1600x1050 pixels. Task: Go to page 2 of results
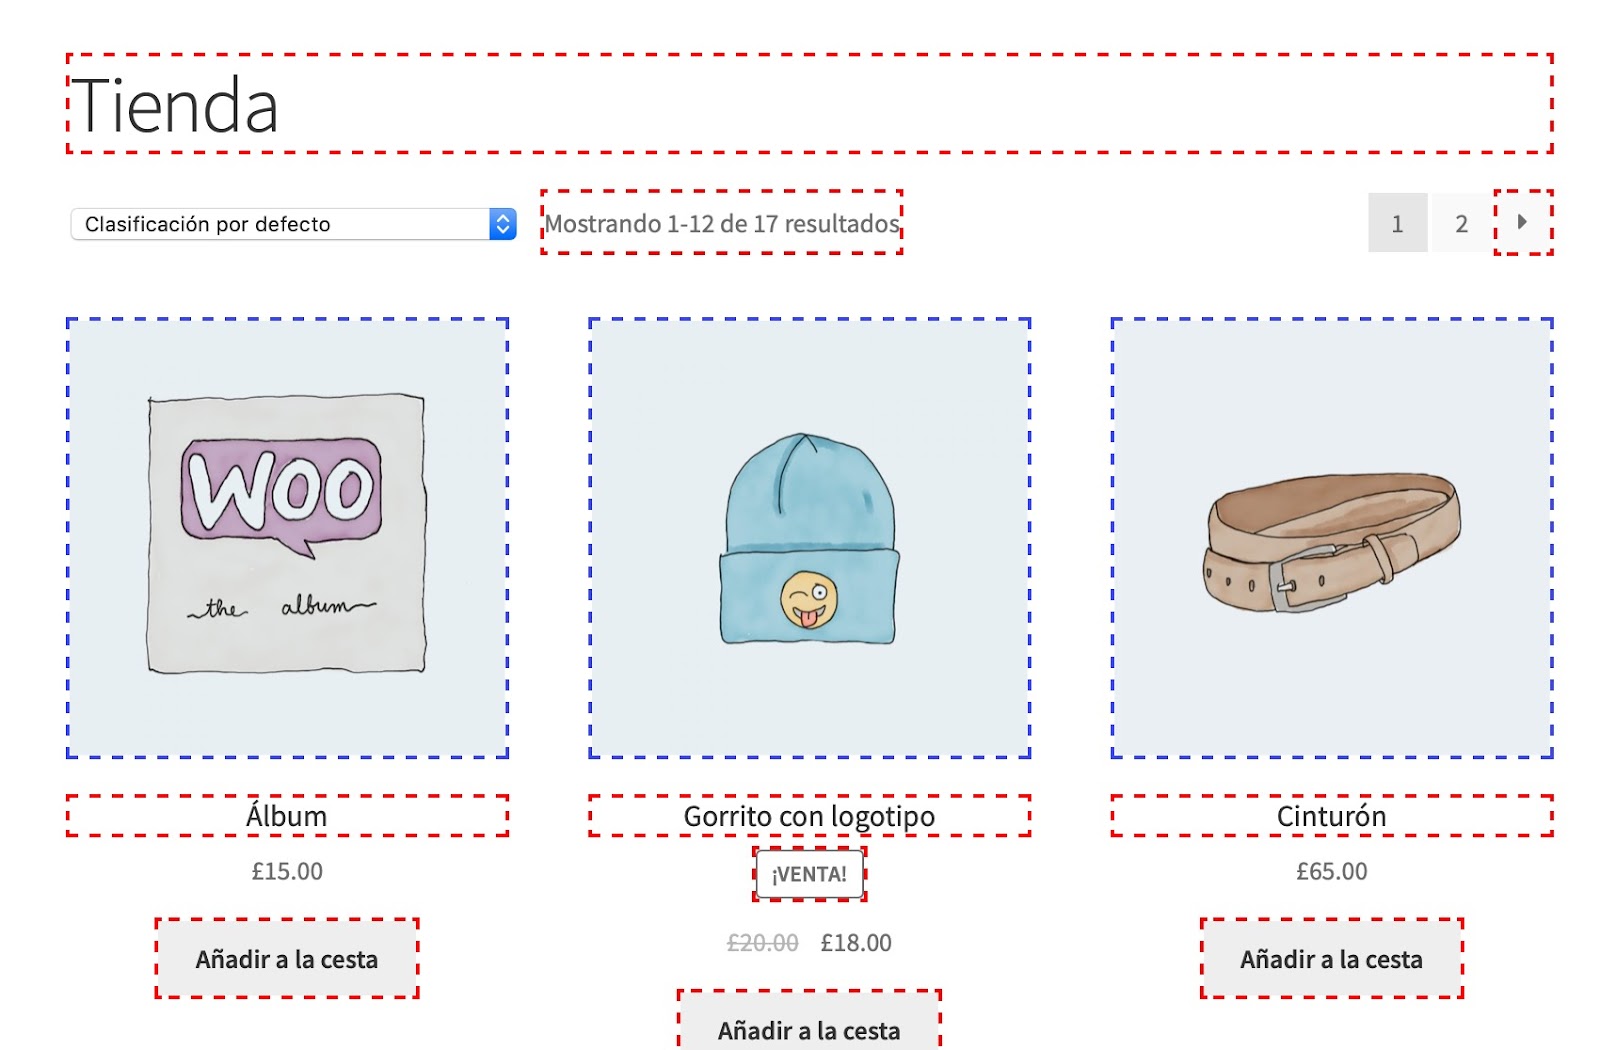click(1461, 223)
